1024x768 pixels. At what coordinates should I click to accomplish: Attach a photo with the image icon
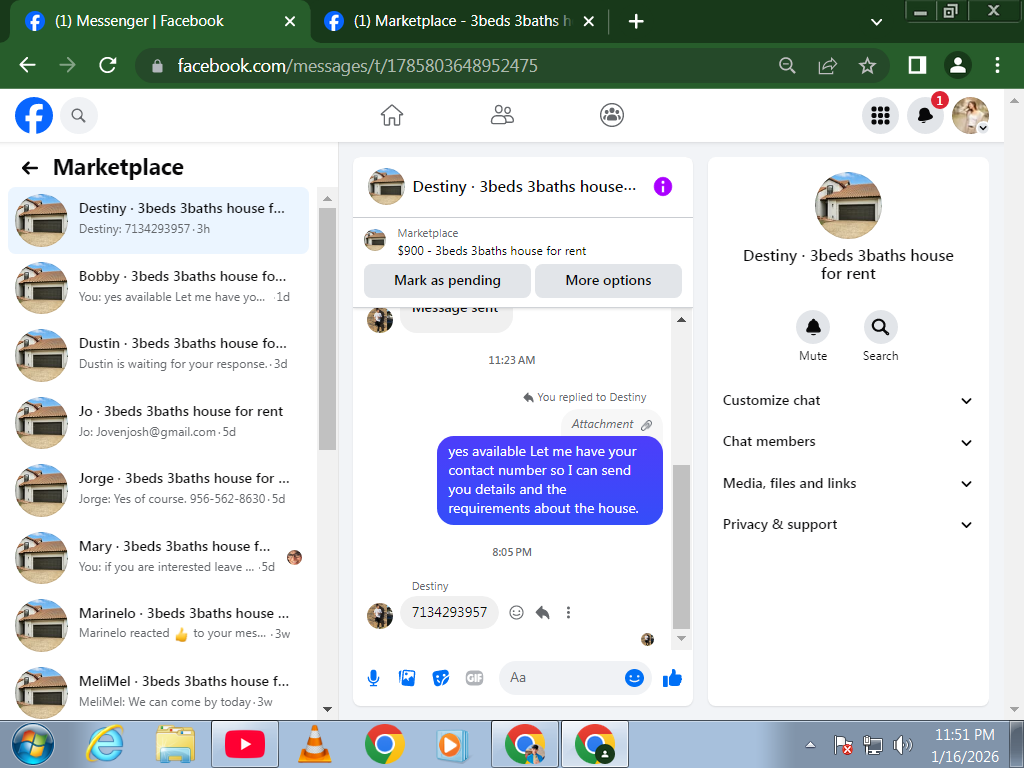(407, 678)
